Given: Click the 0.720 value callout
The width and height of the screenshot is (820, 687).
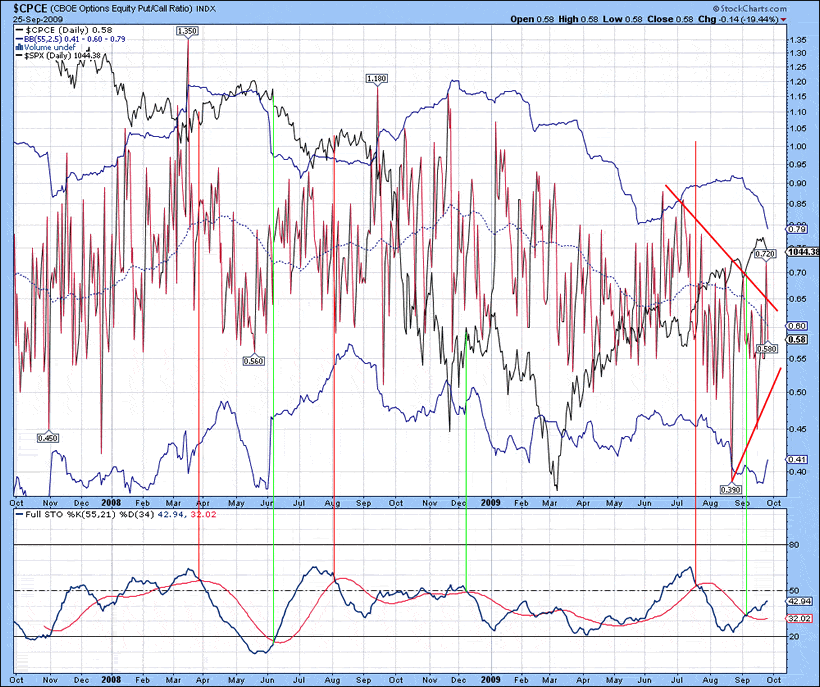Looking at the screenshot, I should tap(766, 254).
